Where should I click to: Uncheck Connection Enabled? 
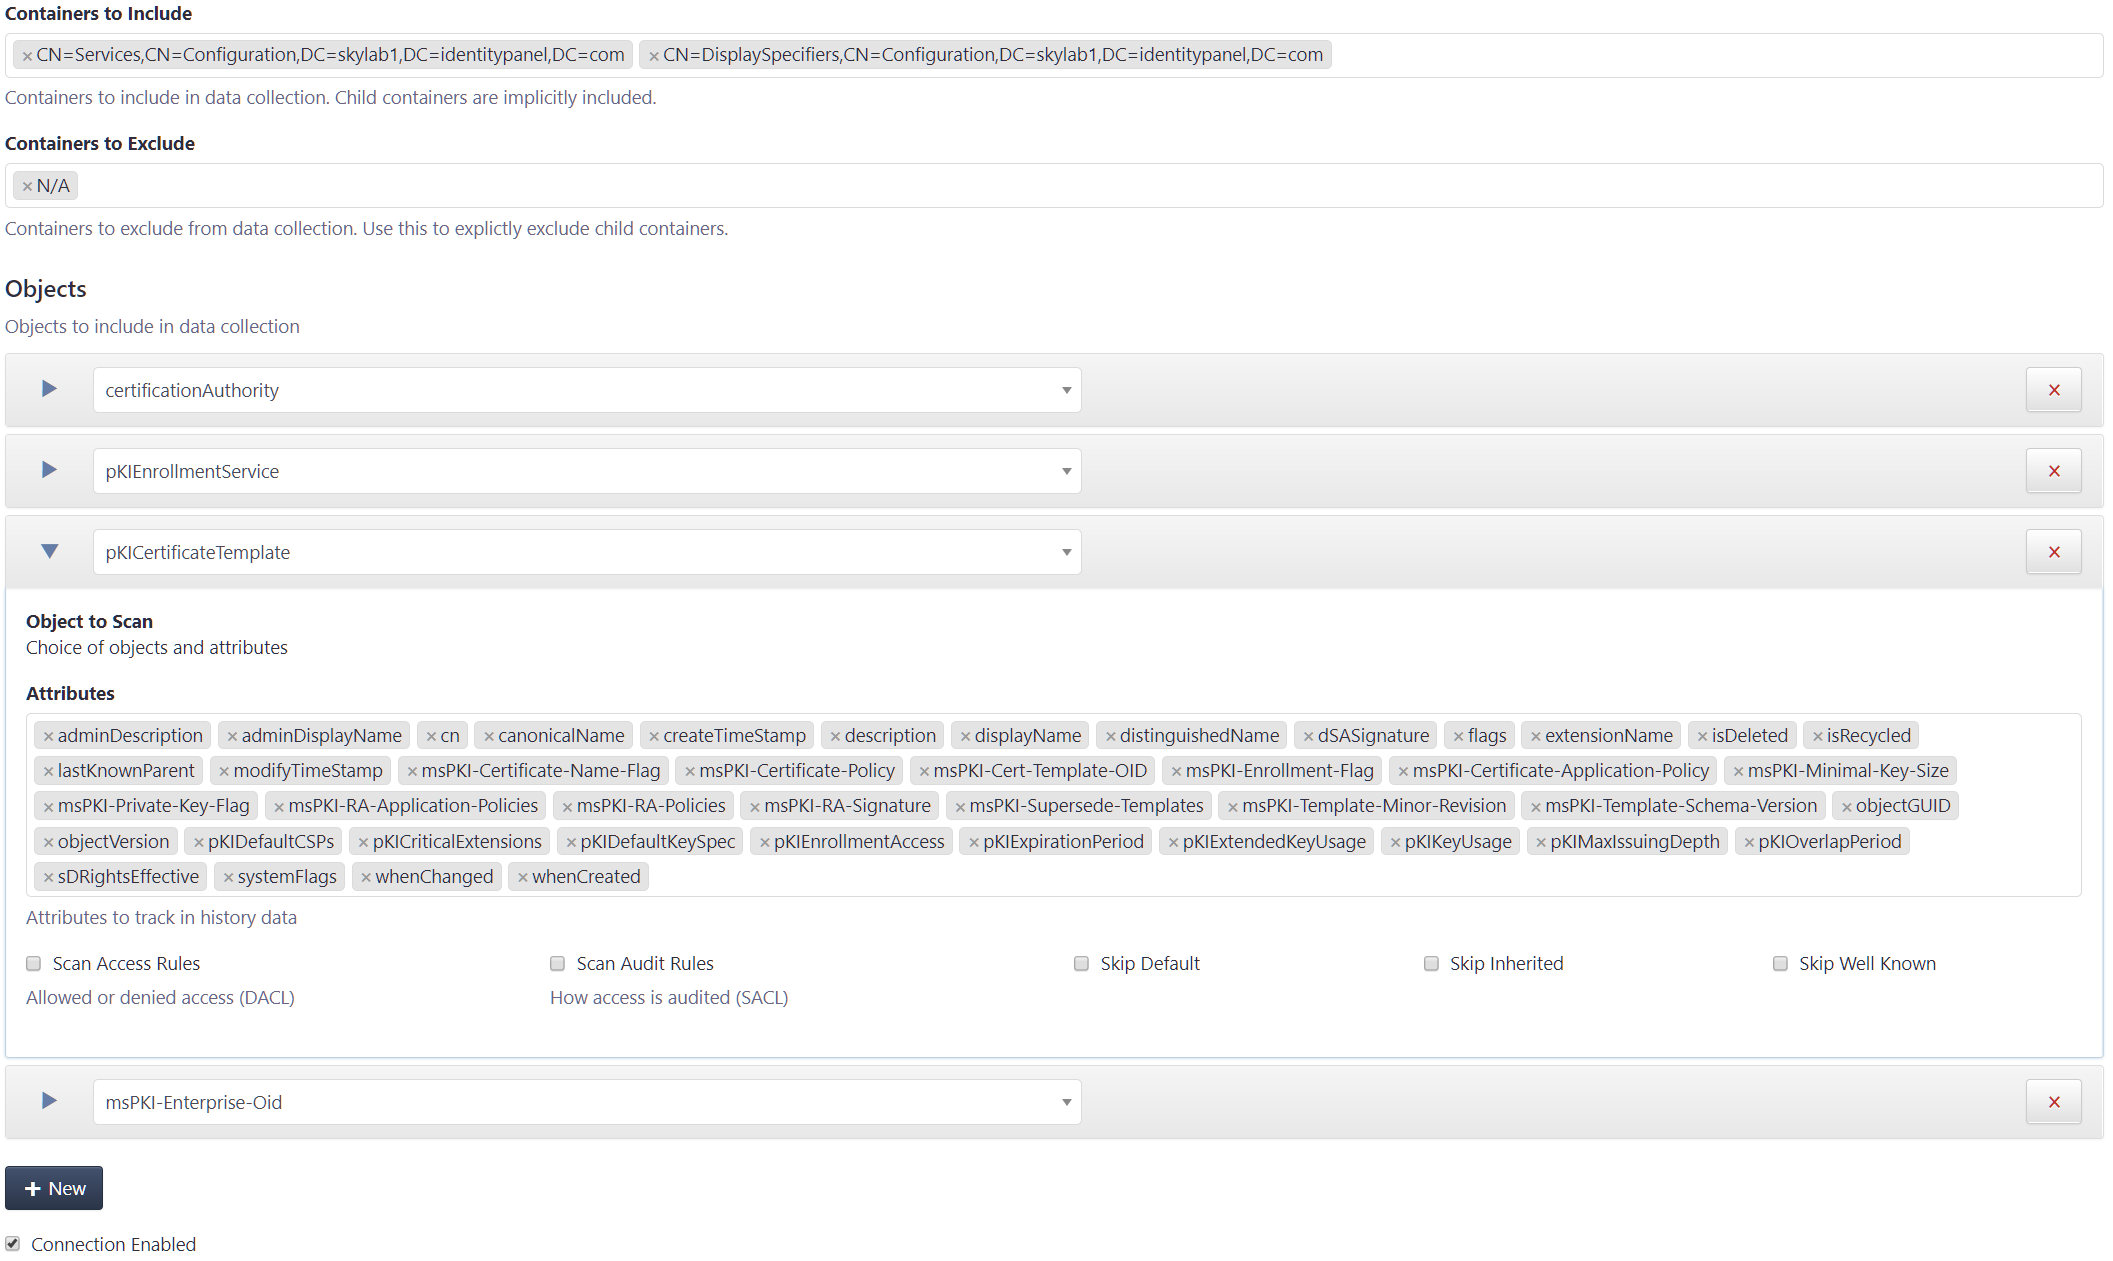click(13, 1243)
